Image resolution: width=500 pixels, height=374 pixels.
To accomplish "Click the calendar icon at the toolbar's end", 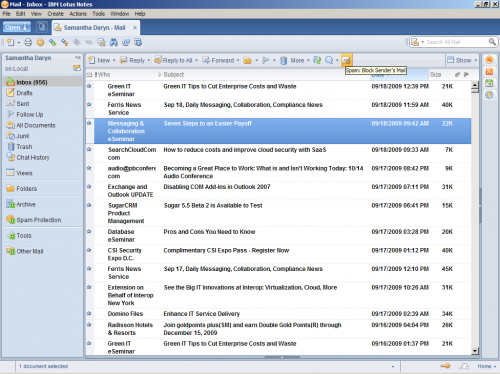I will point(138,42).
